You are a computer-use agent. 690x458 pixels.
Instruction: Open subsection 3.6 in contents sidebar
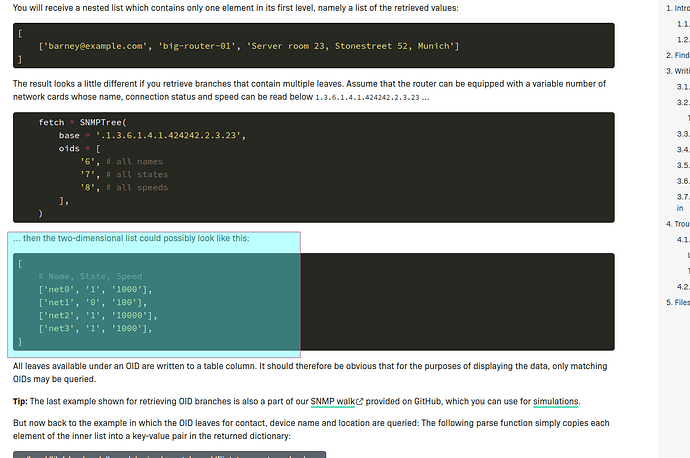click(x=682, y=181)
